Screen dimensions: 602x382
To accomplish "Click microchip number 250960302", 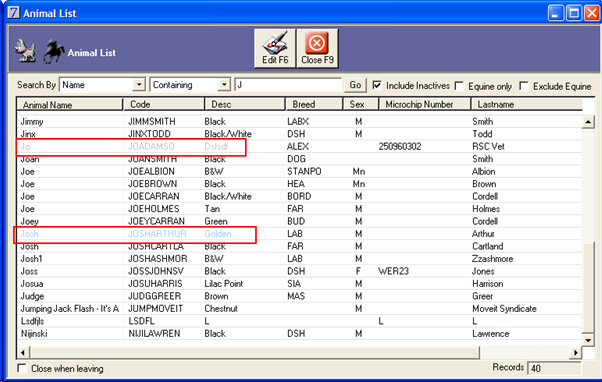I will [400, 146].
